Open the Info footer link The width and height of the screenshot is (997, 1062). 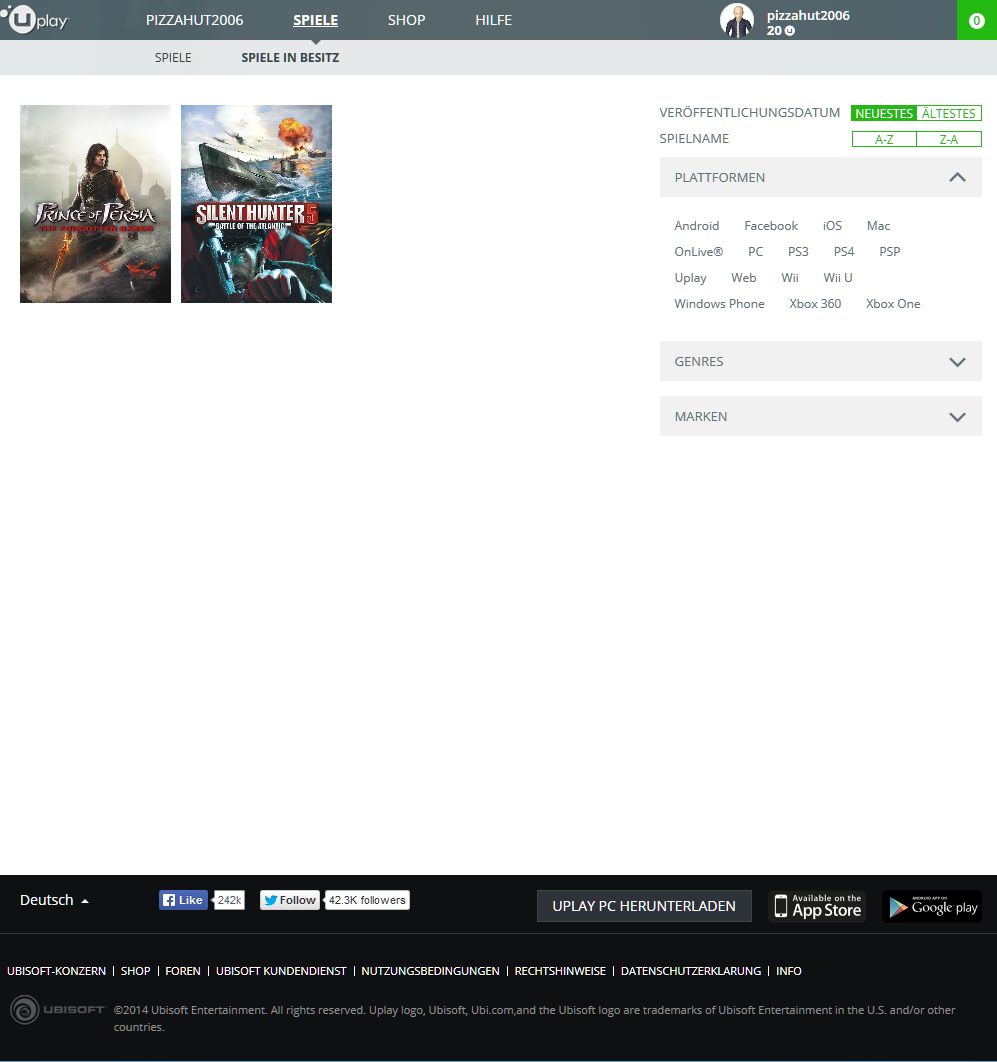(788, 971)
